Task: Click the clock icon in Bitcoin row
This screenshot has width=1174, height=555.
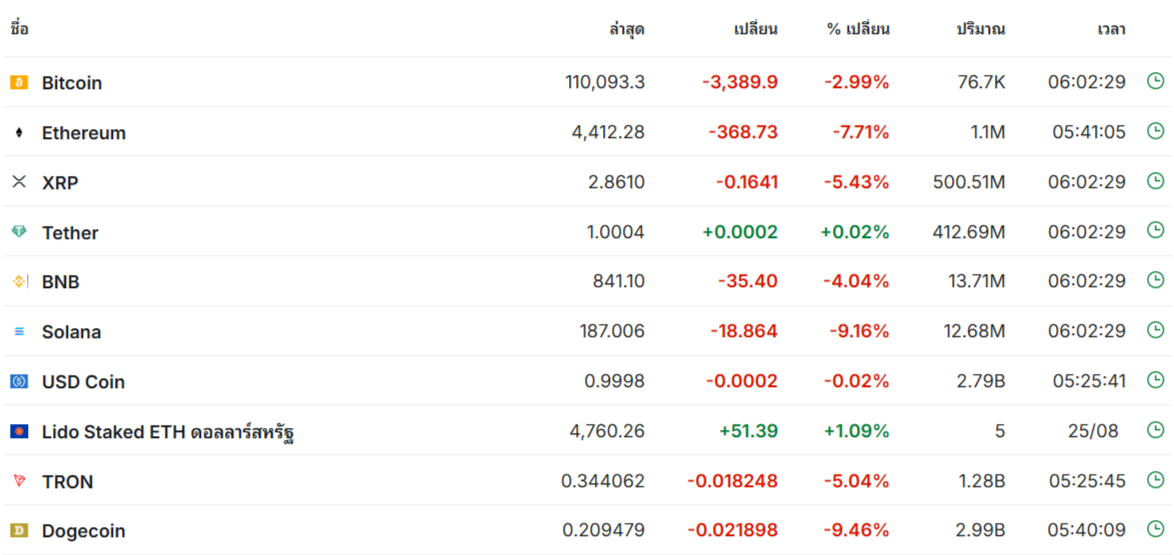Action: (1155, 81)
